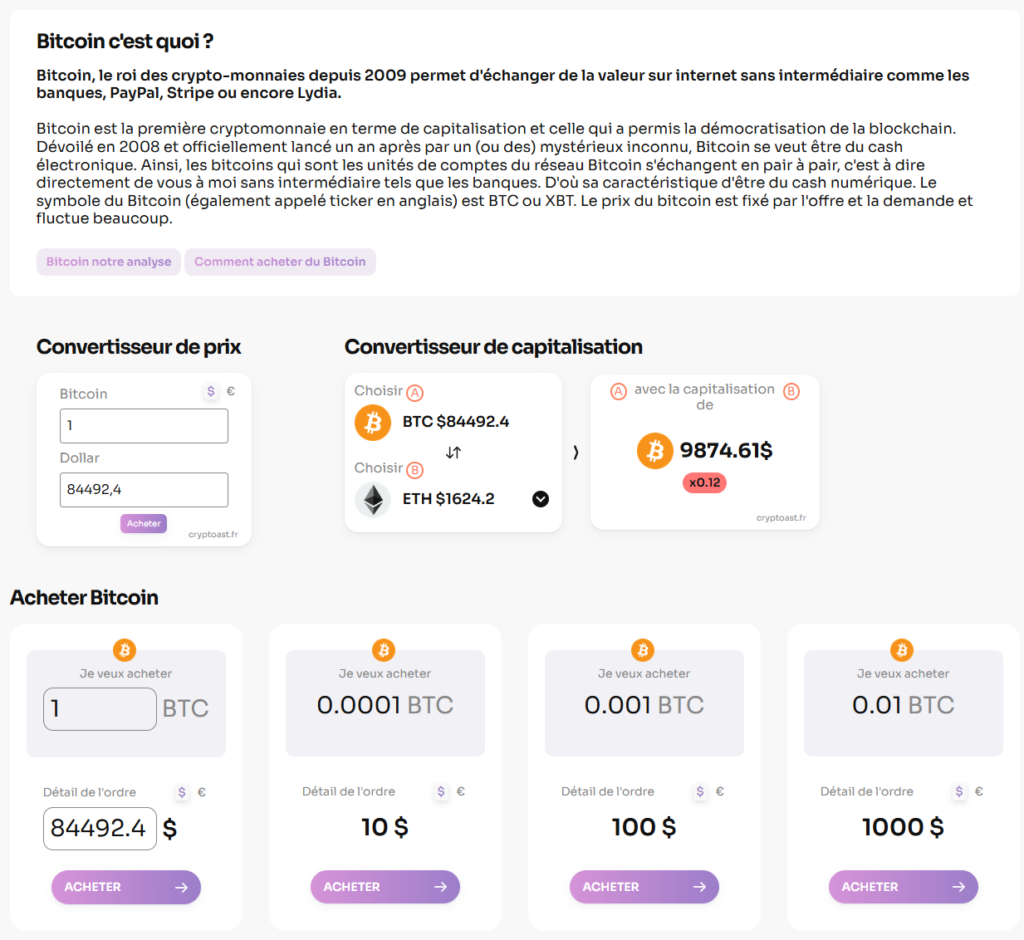Click the Ethereum icon in the Choisir B row
Screen dimensions: 1024x940
pyautogui.click(x=373, y=499)
